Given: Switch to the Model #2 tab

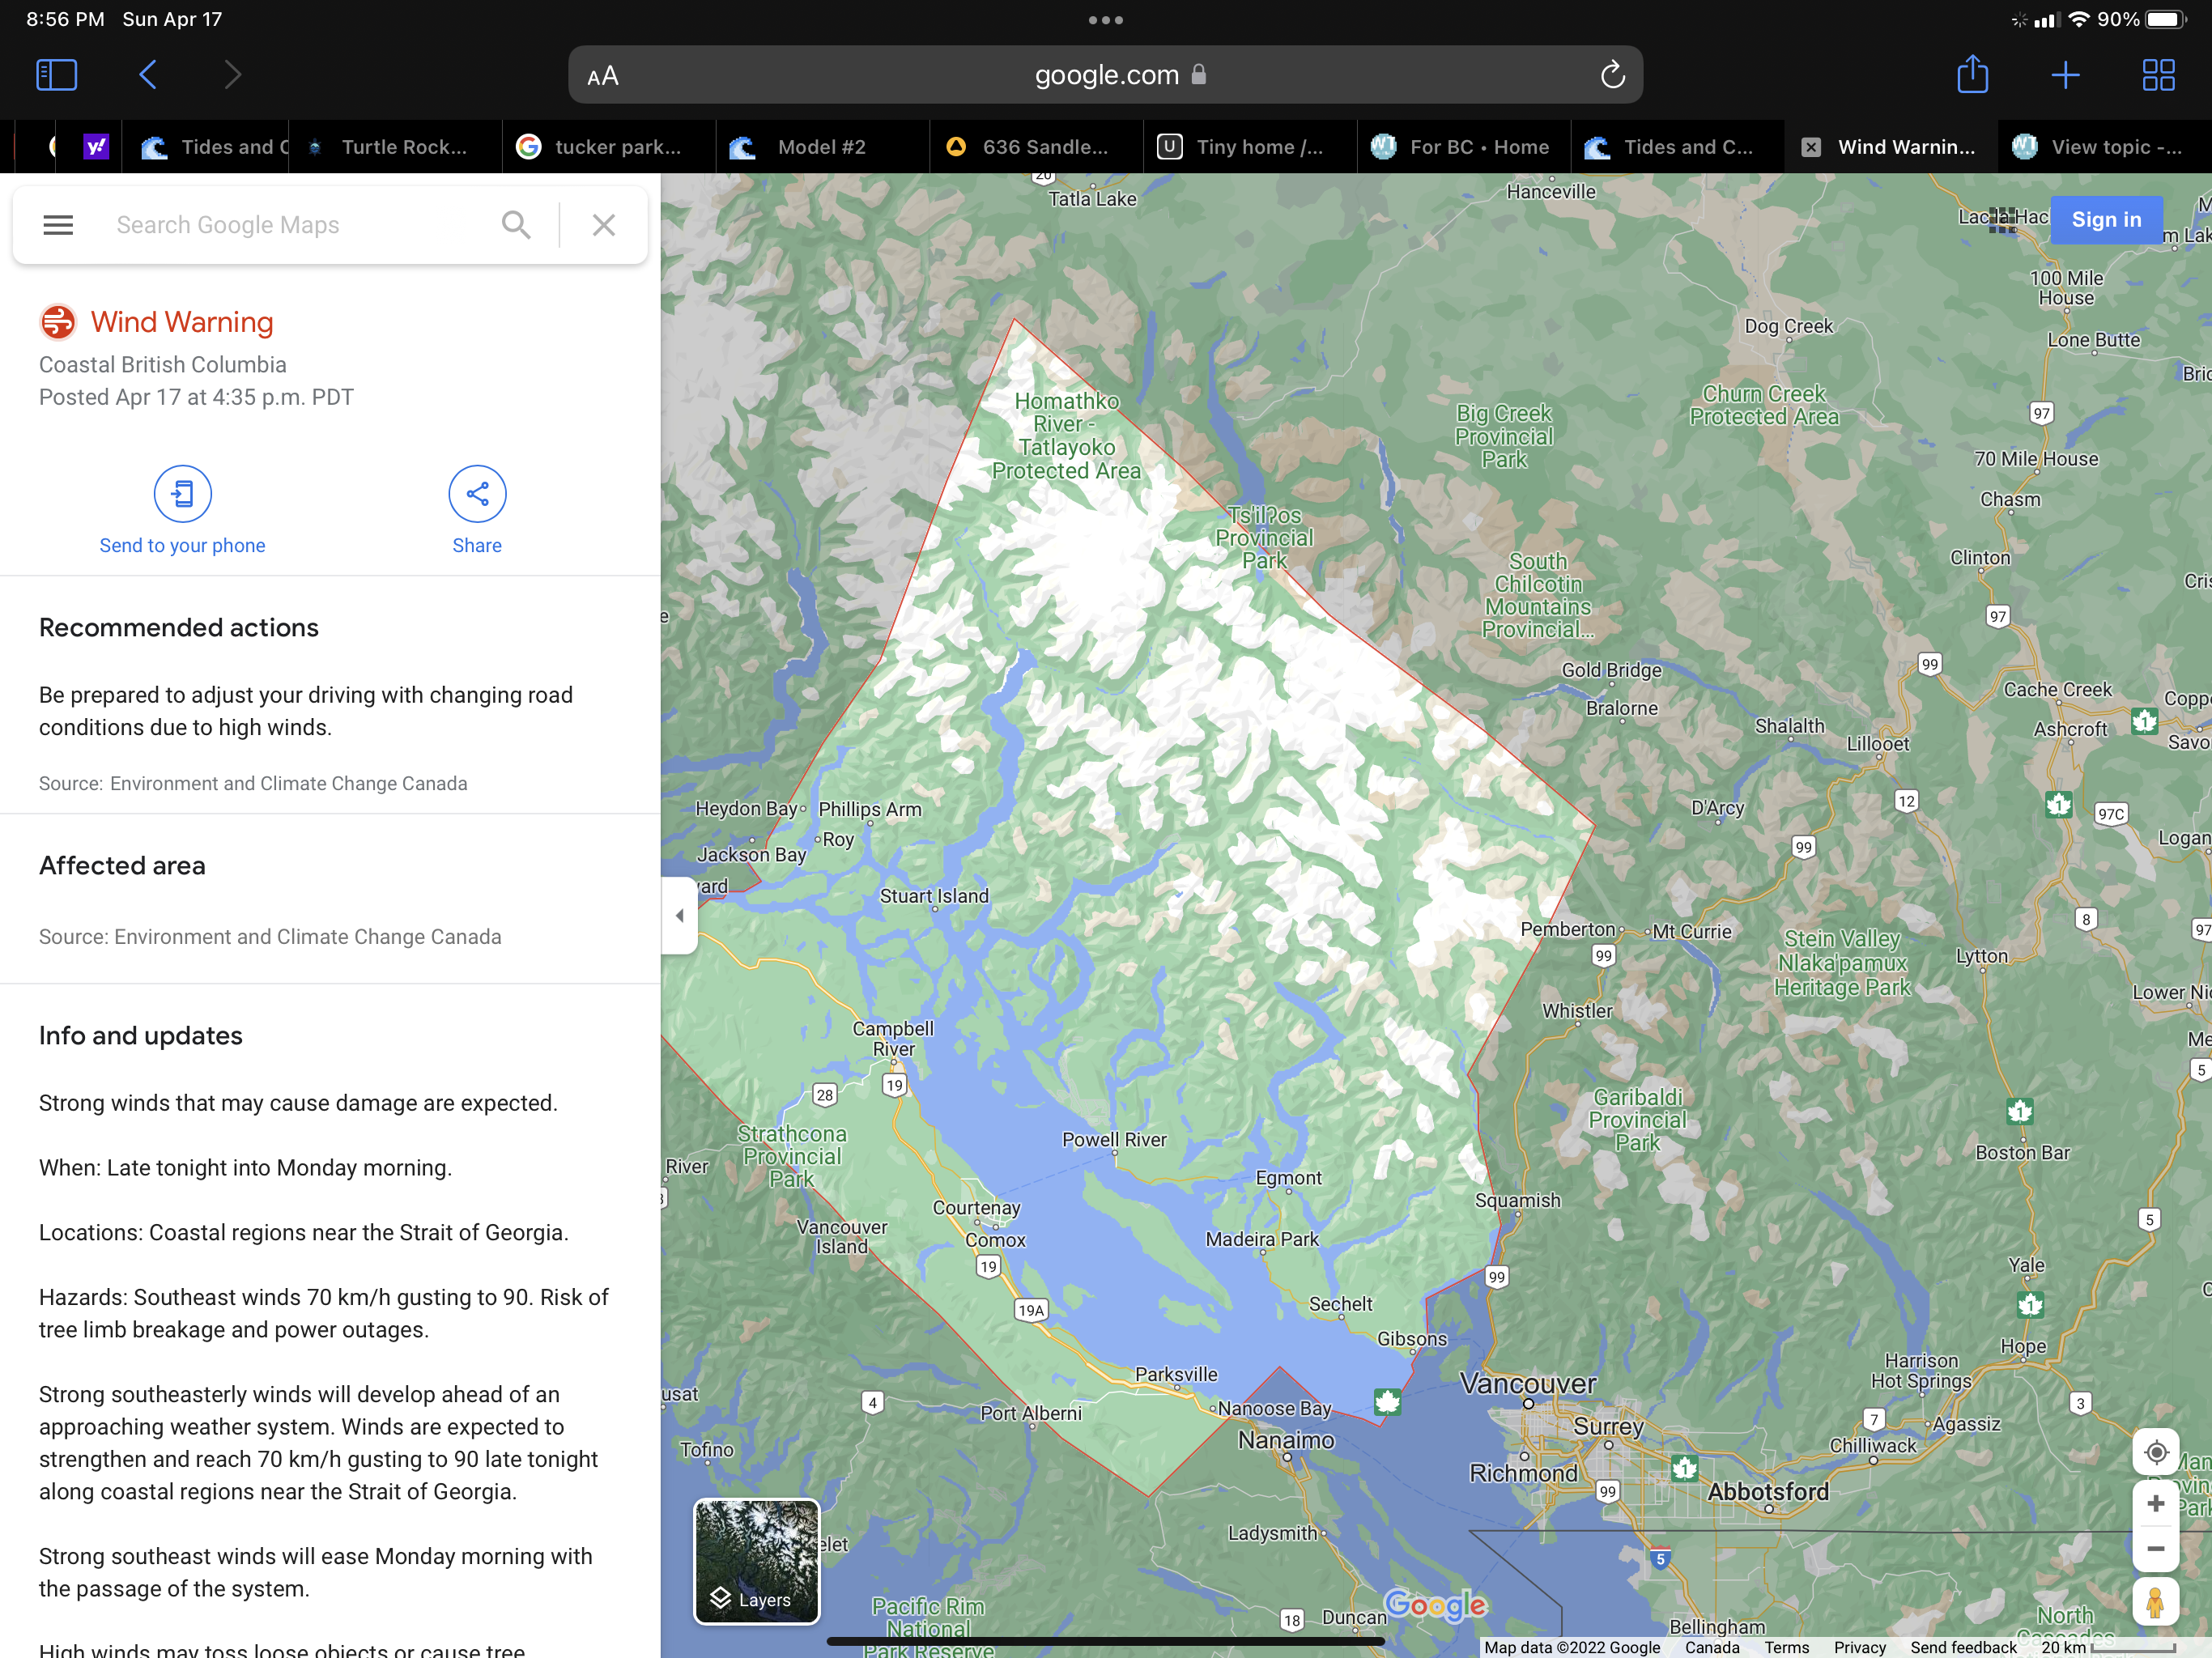Looking at the screenshot, I should (823, 147).
